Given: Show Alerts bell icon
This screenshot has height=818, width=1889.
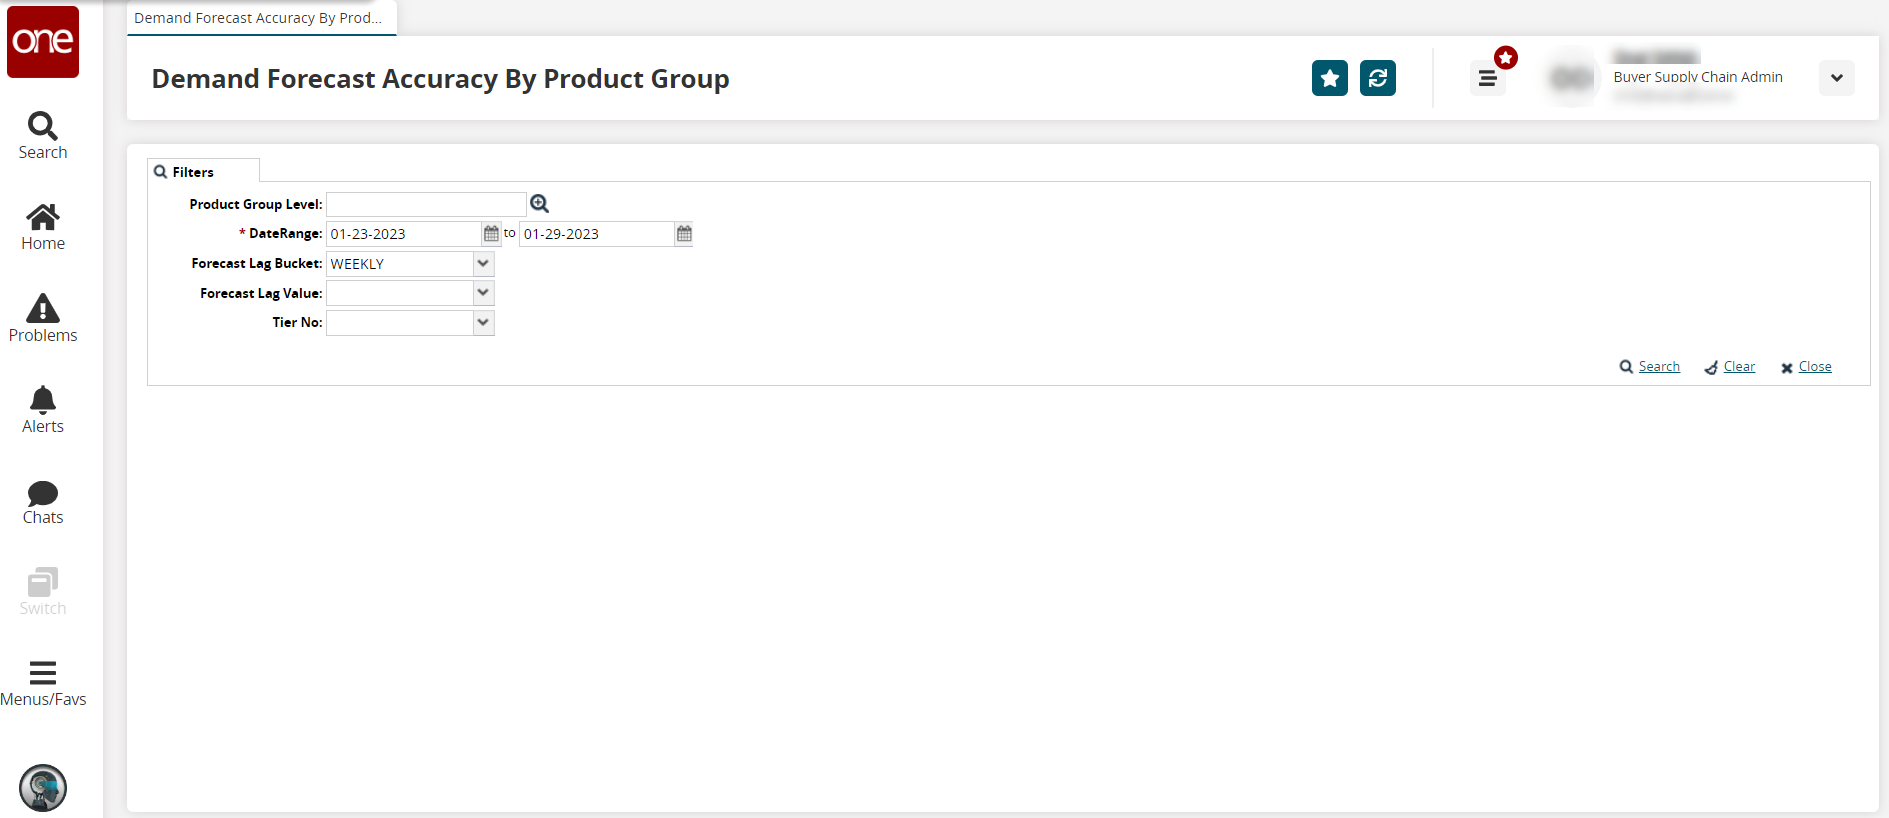Looking at the screenshot, I should 43,410.
